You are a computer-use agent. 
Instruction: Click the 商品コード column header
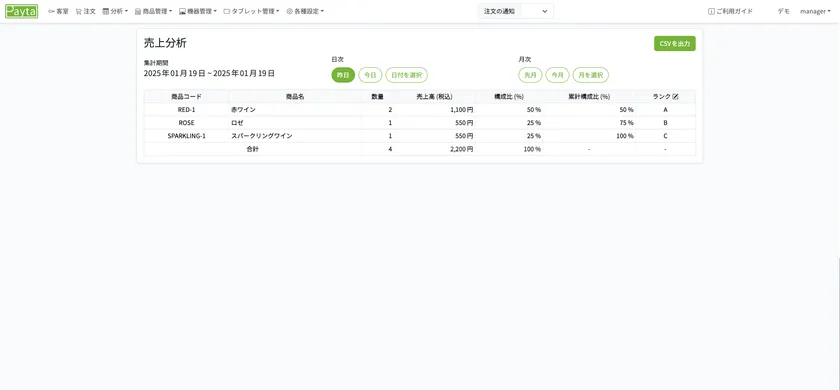186,97
